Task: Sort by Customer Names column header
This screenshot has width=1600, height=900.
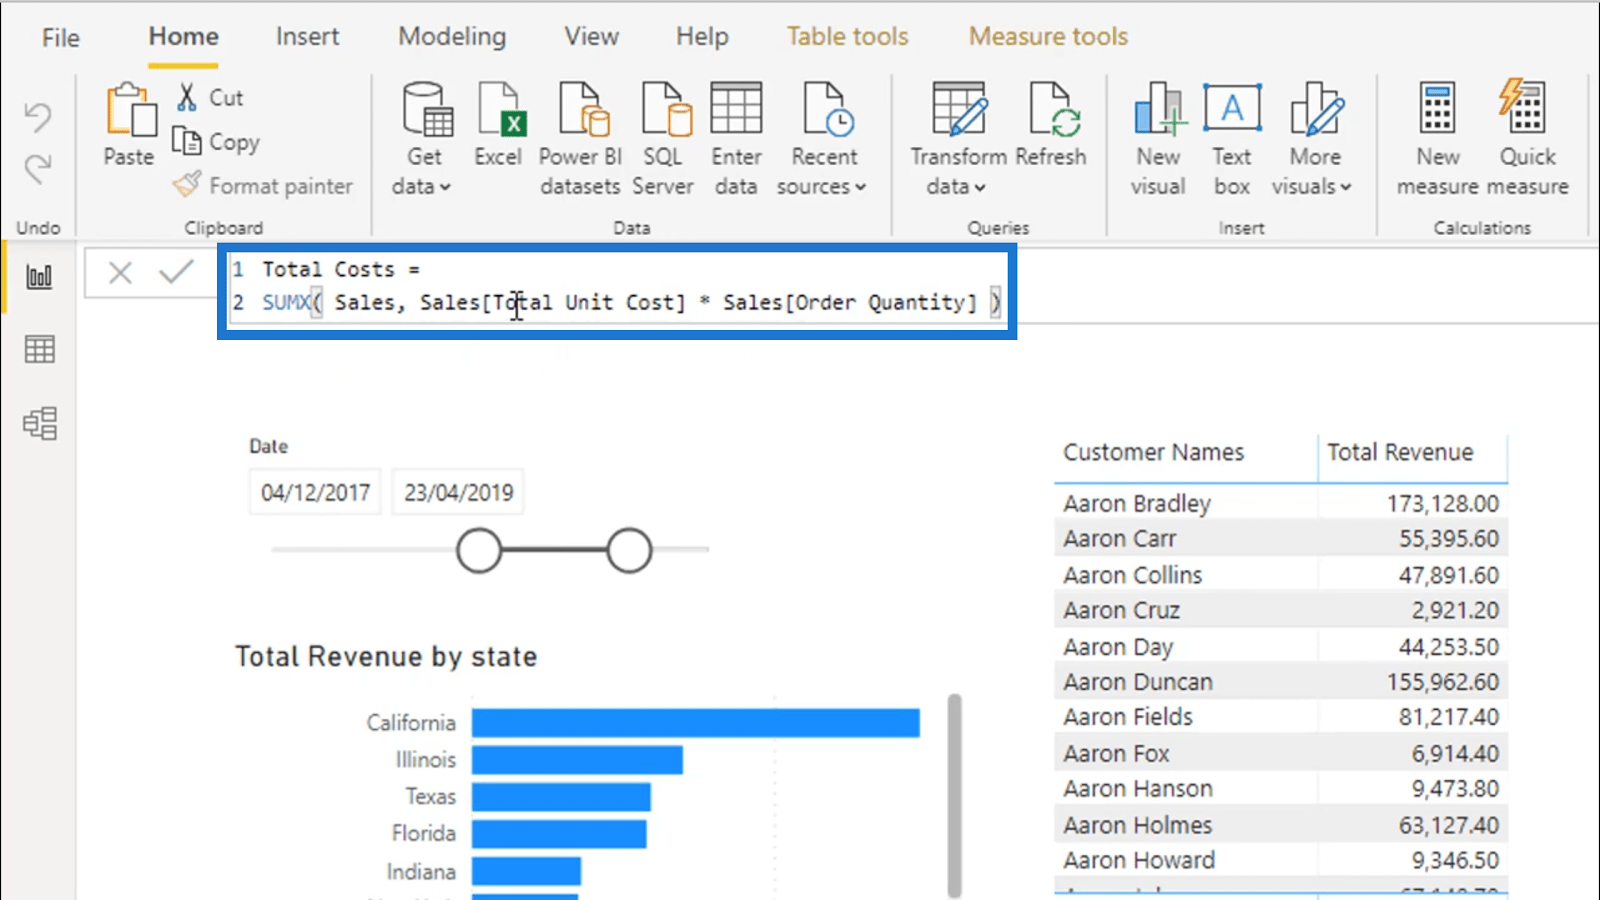Action: (x=1154, y=452)
